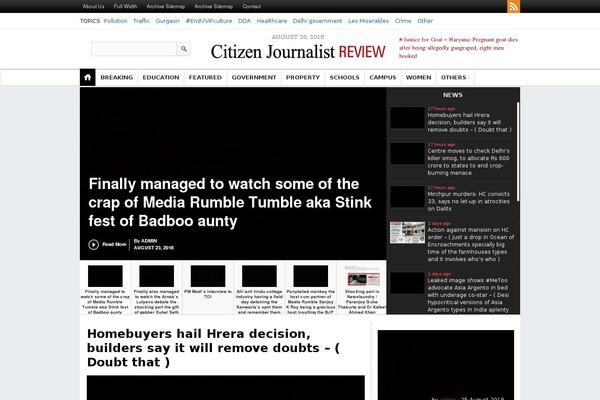Open the Schools tab
The width and height of the screenshot is (600, 400).
tap(344, 77)
